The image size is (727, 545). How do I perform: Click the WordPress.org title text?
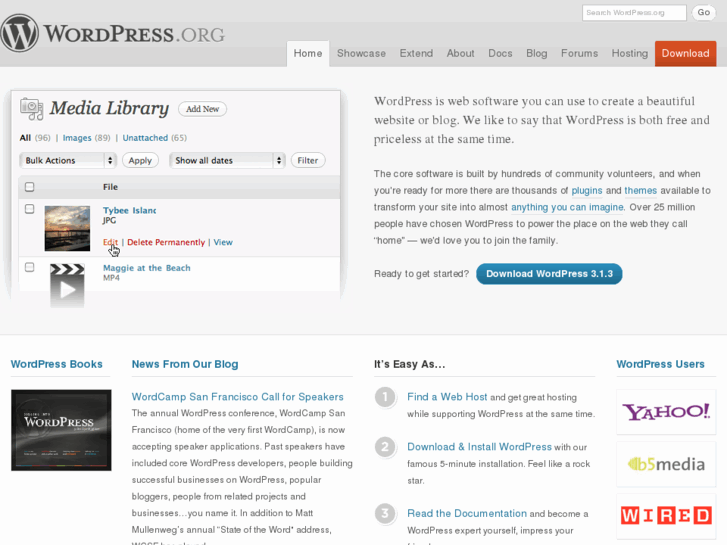(x=134, y=34)
